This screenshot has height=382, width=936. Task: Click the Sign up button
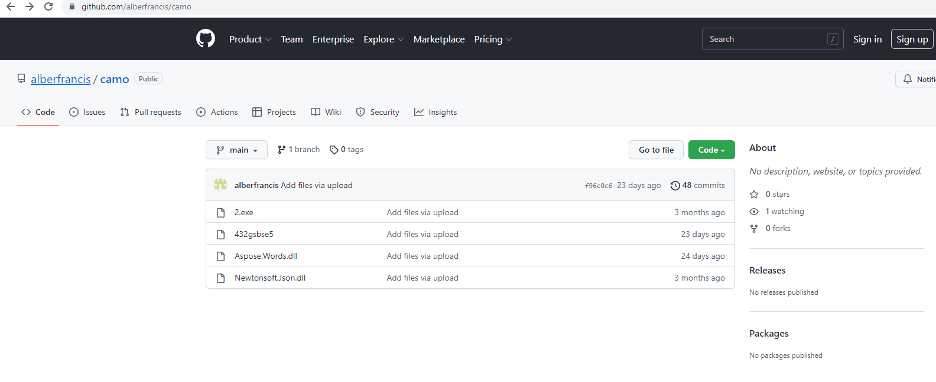point(912,39)
